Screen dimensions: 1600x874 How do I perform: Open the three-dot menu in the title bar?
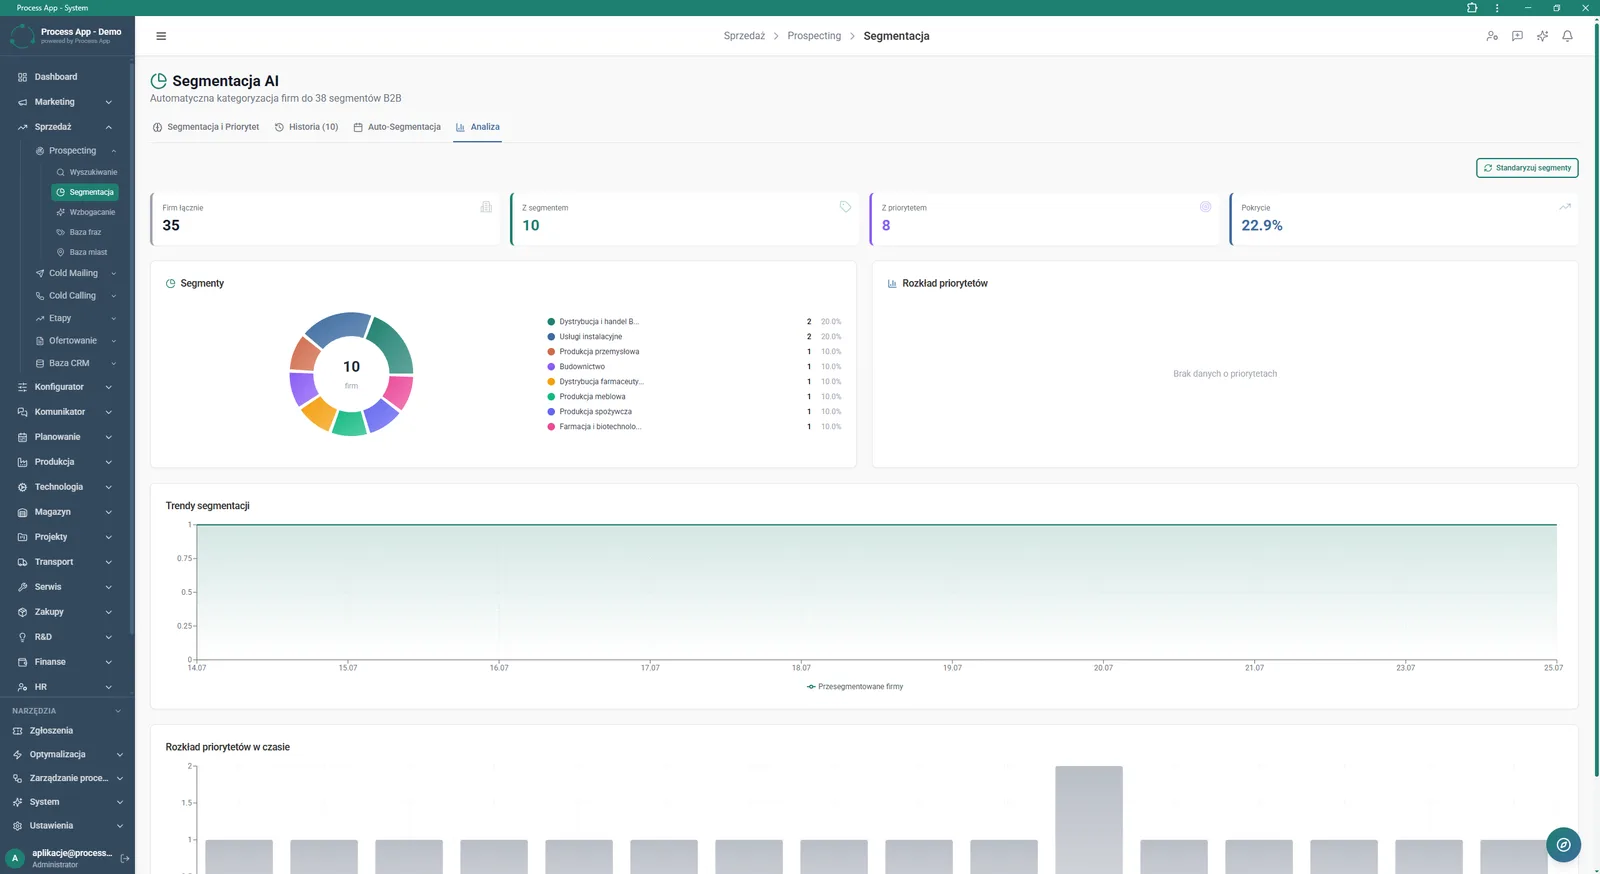click(x=1497, y=8)
